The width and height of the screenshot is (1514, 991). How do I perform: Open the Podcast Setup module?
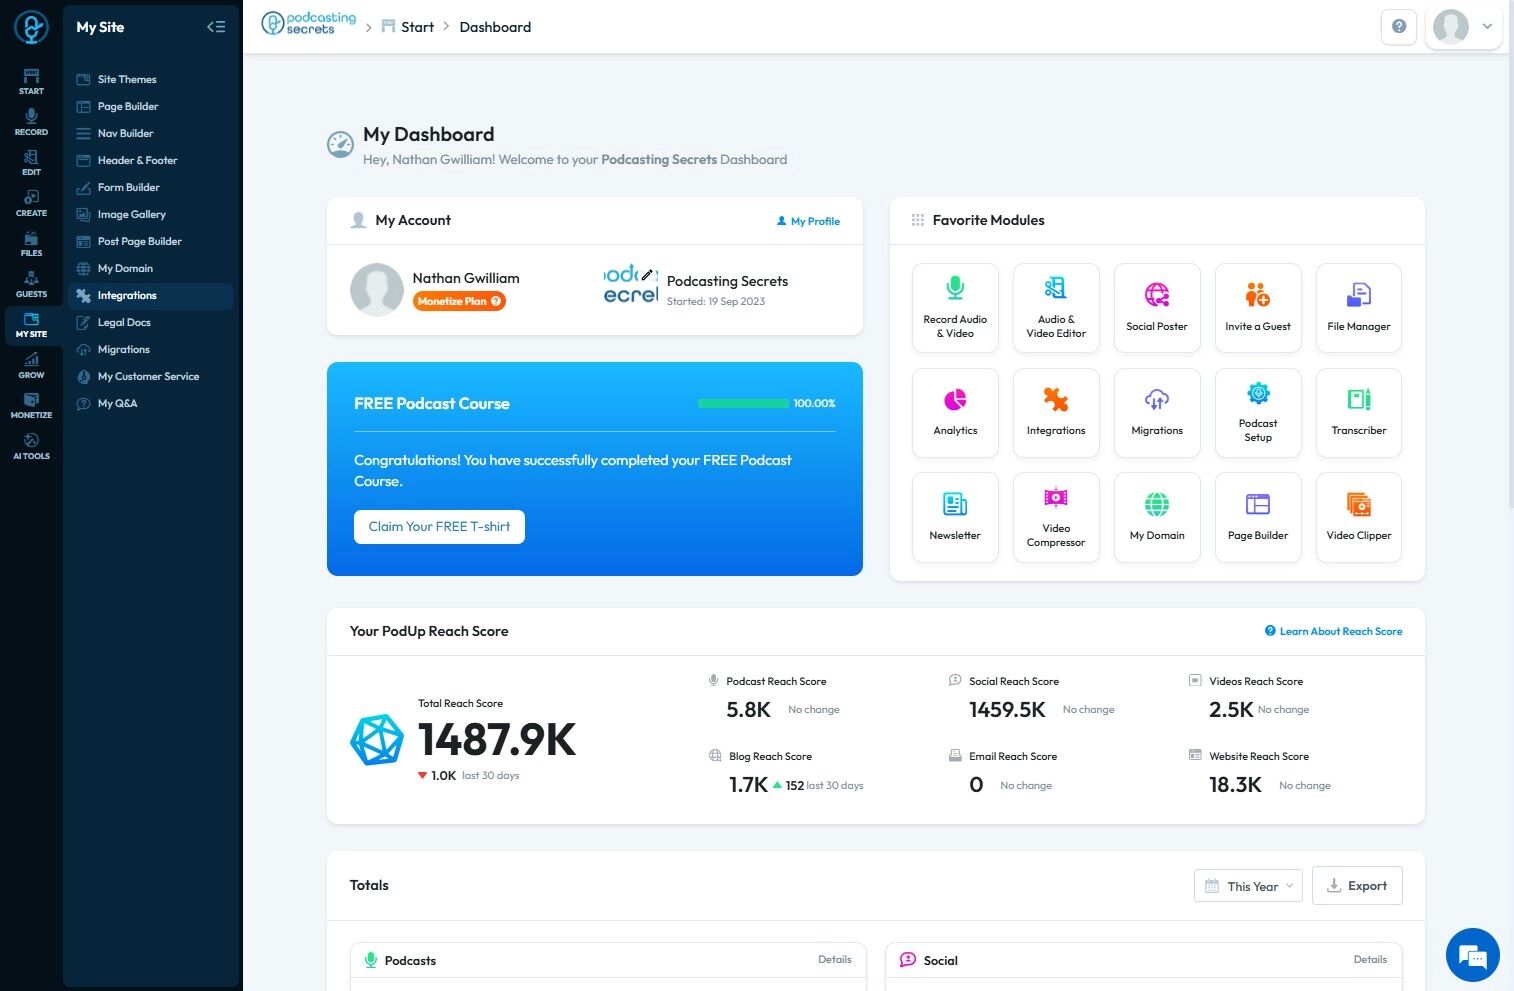[1258, 413]
